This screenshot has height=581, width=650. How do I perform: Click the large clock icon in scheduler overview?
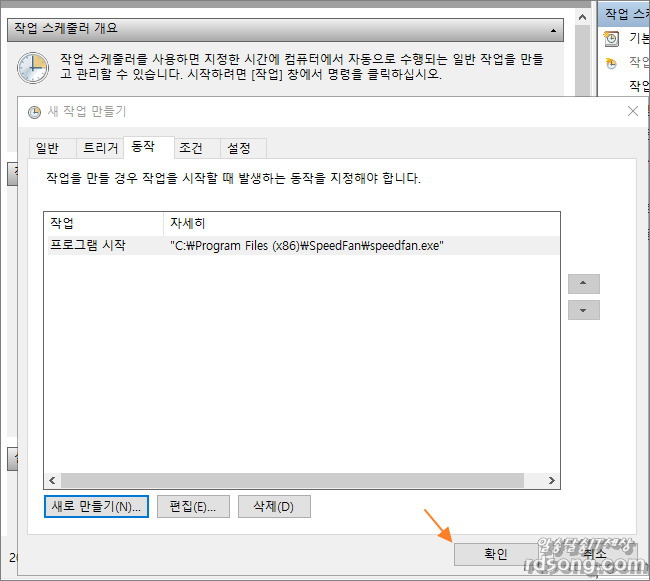point(33,67)
